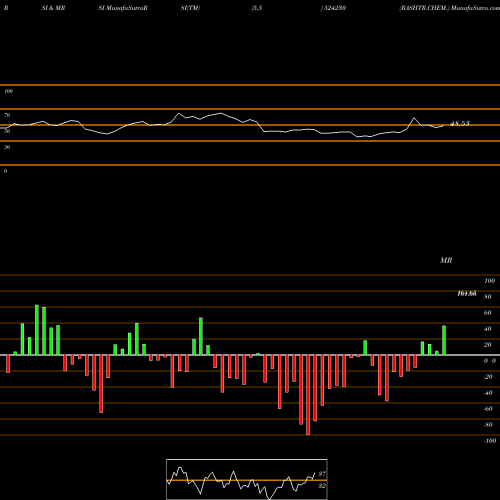Click the '-60' label on MR axis
Viewport: 500px width, 500px height.
click(488, 409)
